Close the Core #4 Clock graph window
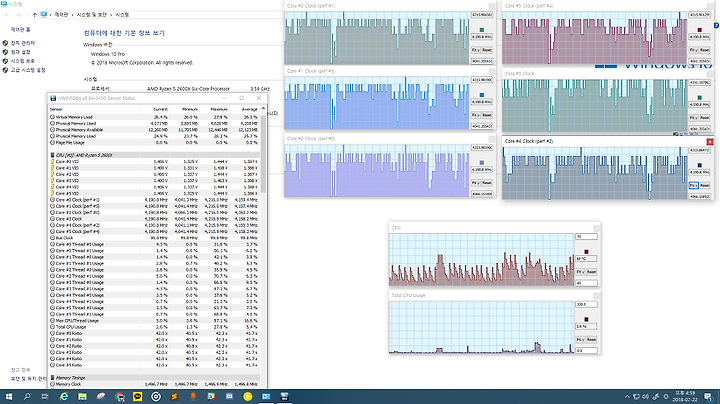Image resolution: width=720 pixels, height=404 pixels. pos(710,141)
